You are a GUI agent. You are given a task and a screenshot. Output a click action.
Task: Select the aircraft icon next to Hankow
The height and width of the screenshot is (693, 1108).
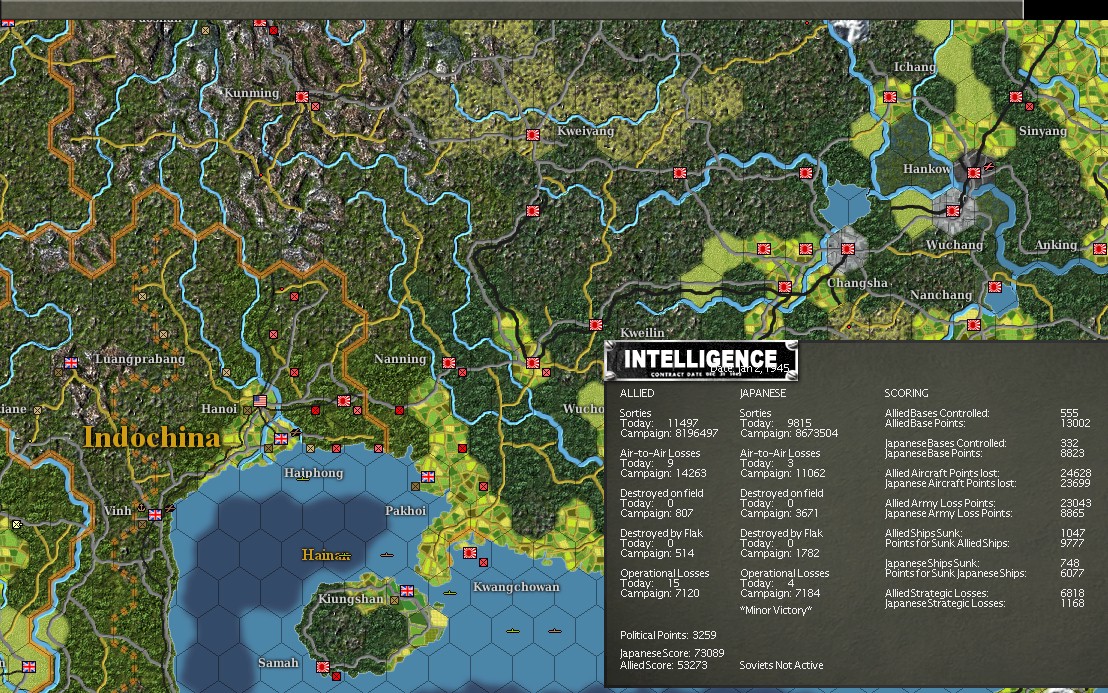pos(989,166)
